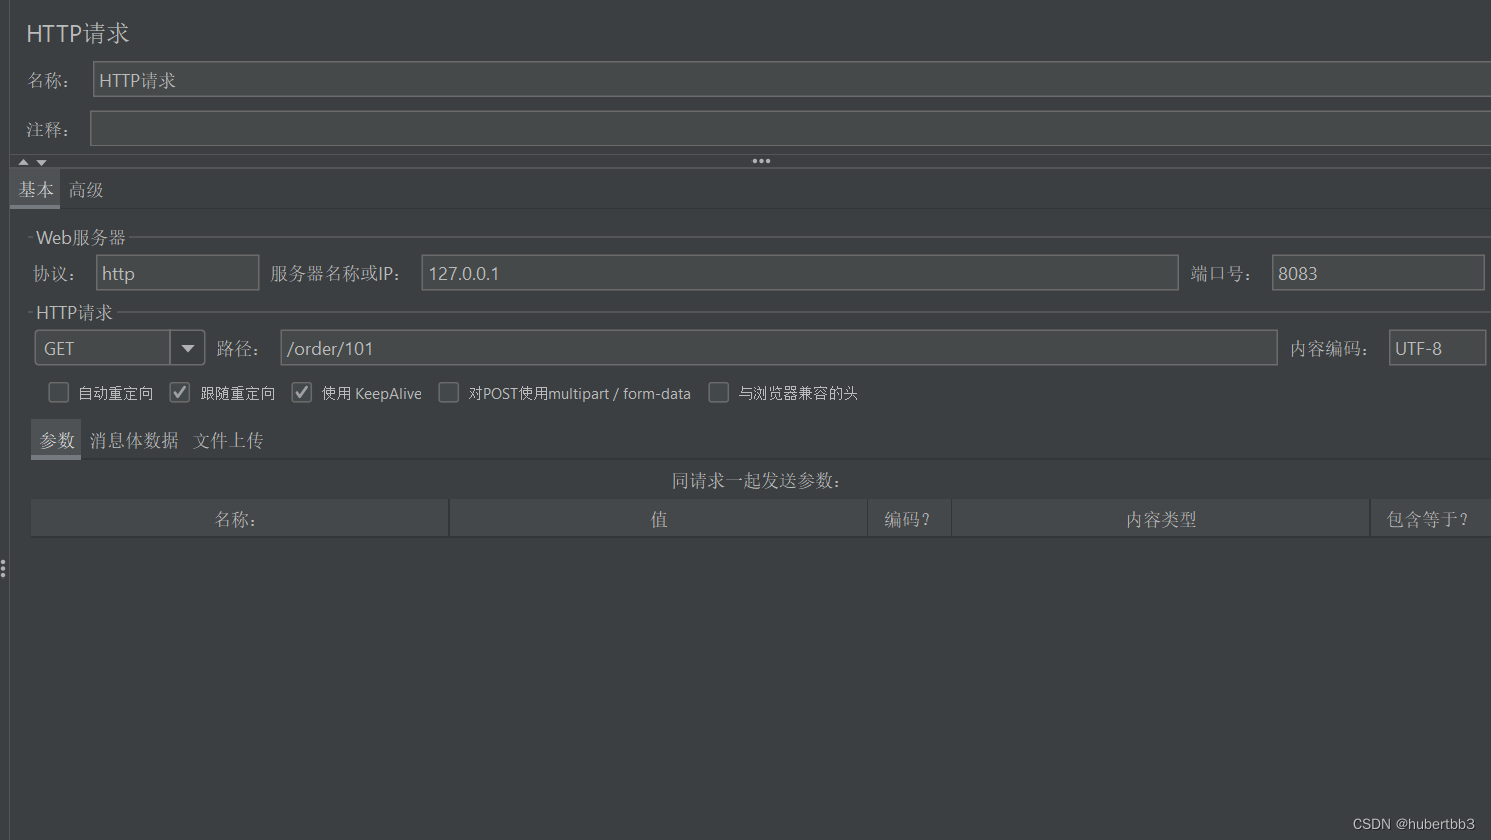This screenshot has height=840, width=1491.
Task: Enable multipart / form-data for POST checkbox
Action: tap(449, 393)
